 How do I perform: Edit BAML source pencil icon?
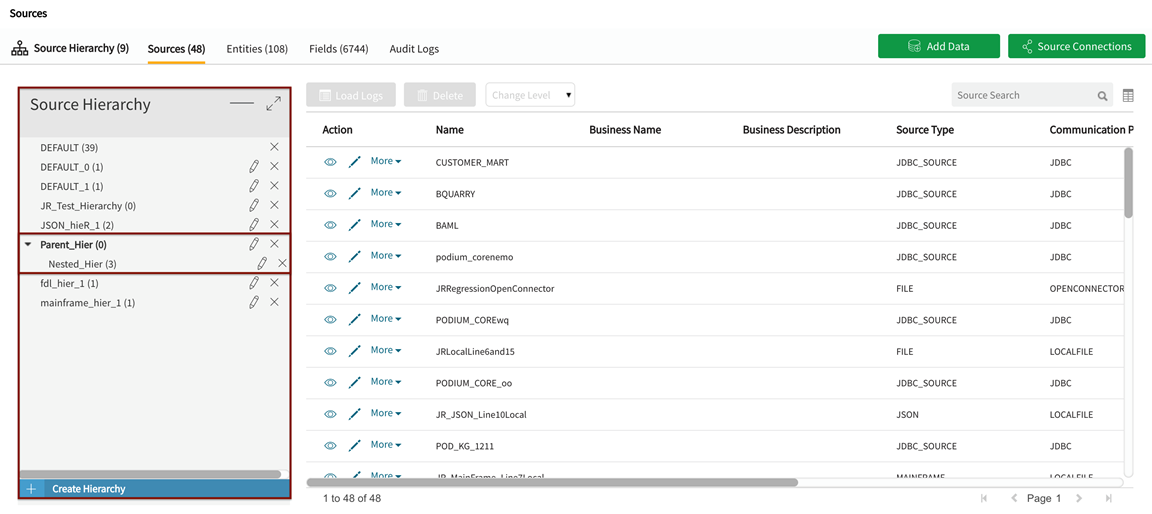[x=355, y=225]
